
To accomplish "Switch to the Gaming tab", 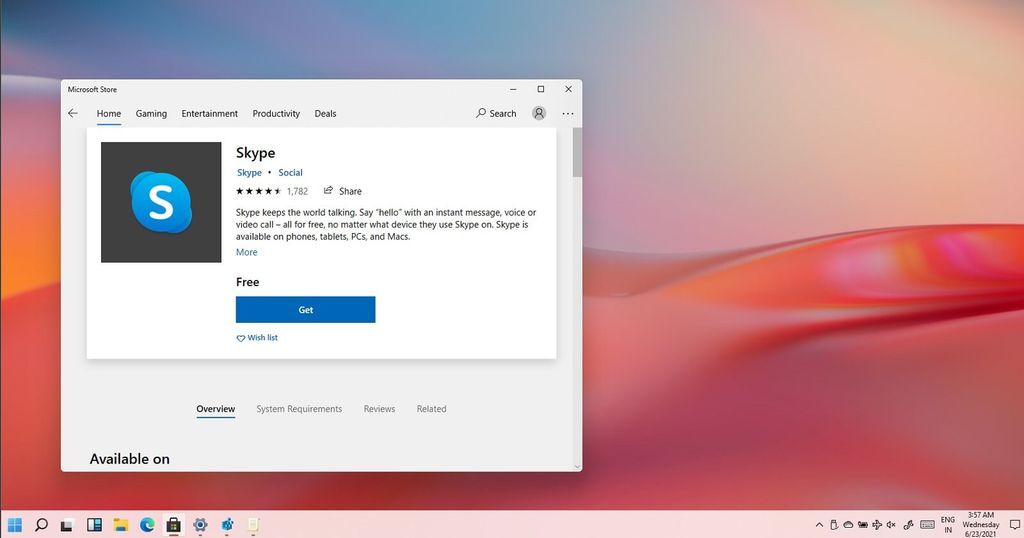I will [x=151, y=114].
